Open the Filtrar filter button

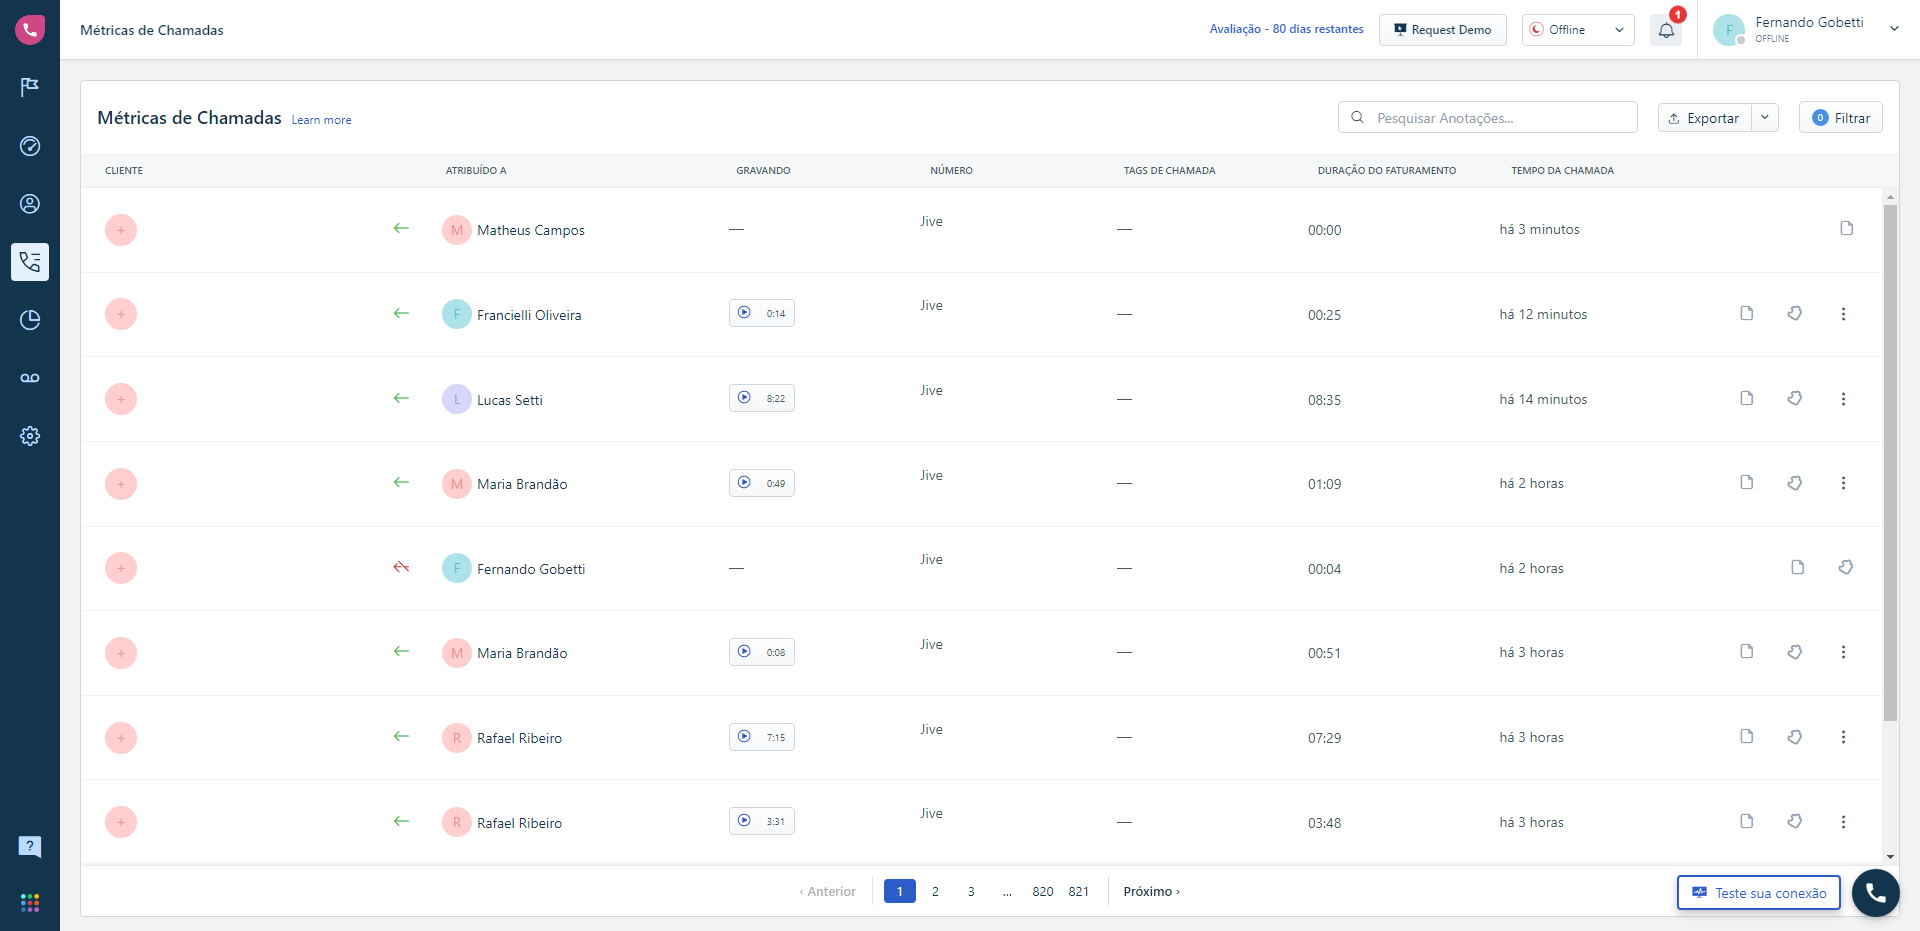click(x=1841, y=118)
